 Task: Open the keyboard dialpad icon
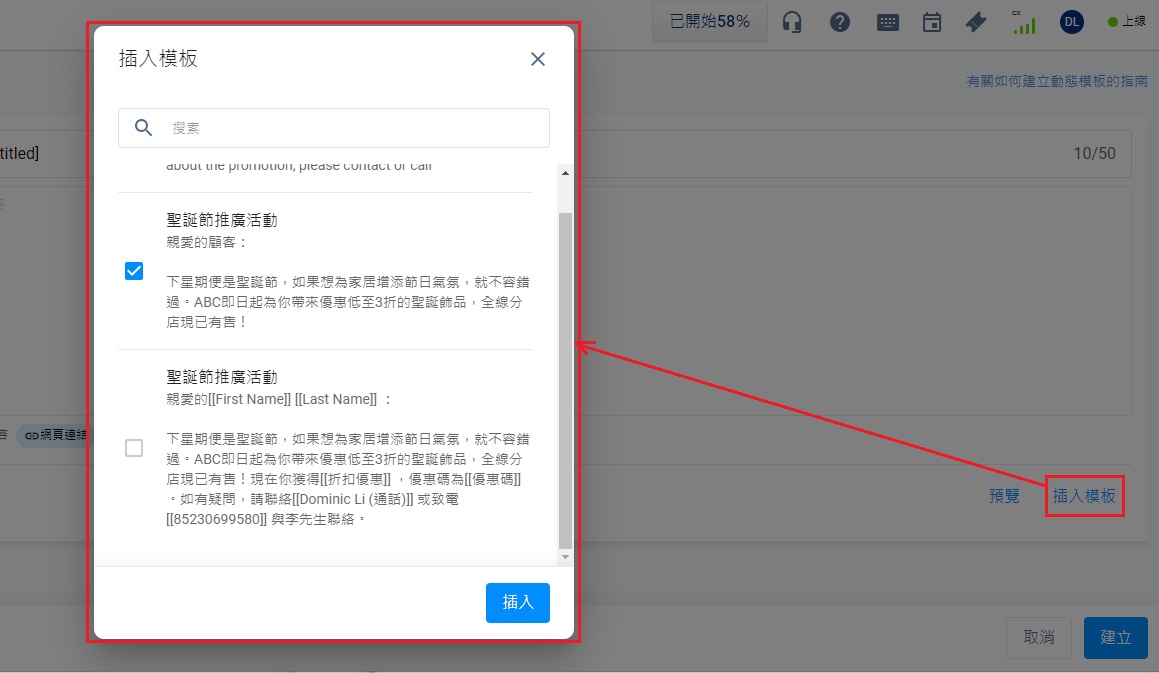pos(888,22)
